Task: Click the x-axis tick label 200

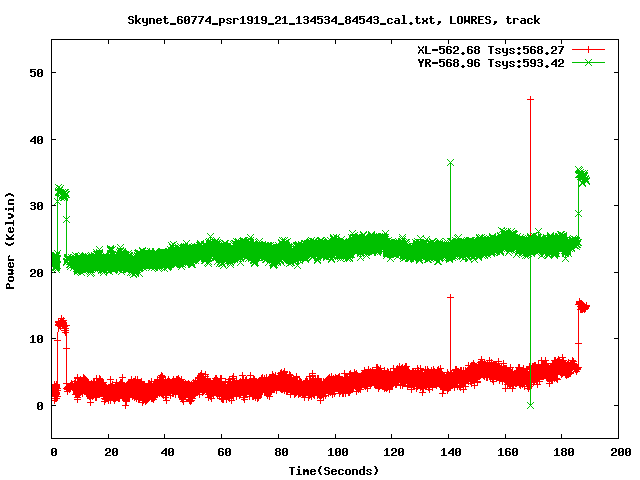Action: coord(620,452)
